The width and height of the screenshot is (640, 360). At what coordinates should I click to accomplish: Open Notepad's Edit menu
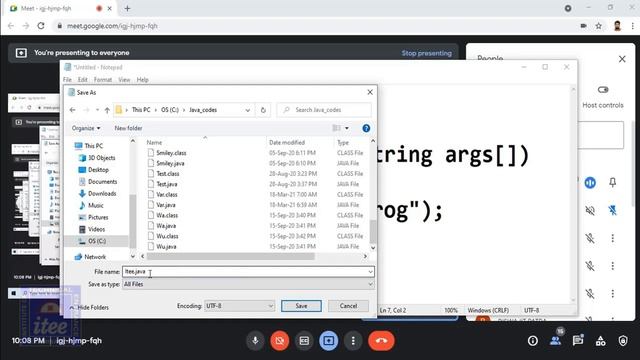pos(82,80)
